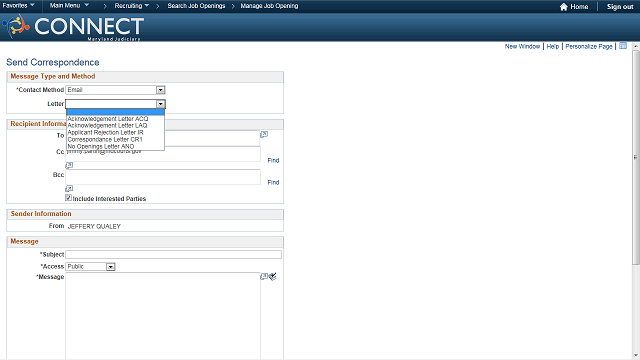This screenshot has height=360, width=640.
Task: Click Sign out
Action: coord(620,7)
